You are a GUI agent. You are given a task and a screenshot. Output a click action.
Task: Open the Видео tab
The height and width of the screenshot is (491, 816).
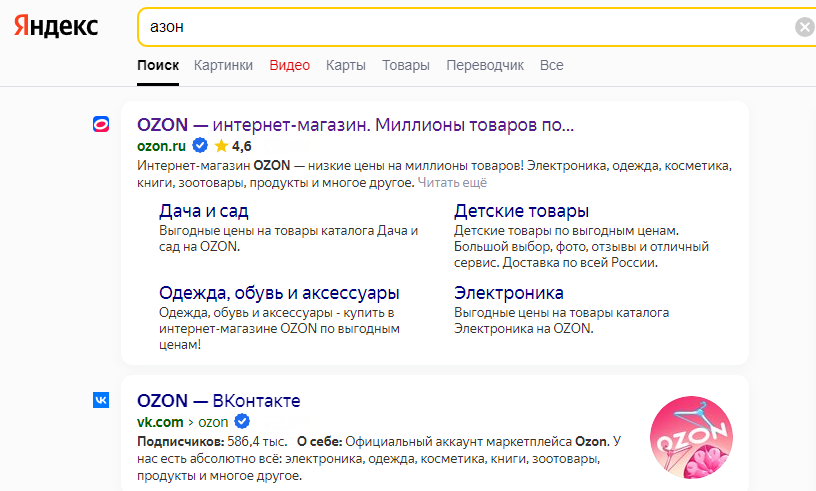pyautogui.click(x=289, y=66)
